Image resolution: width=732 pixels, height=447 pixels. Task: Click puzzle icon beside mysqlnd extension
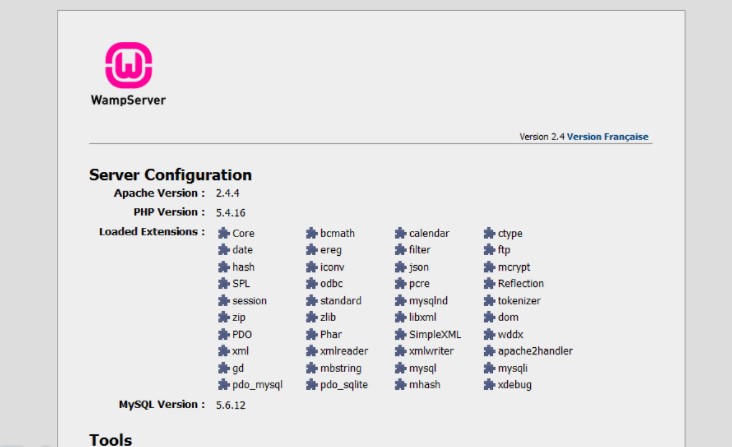click(400, 300)
